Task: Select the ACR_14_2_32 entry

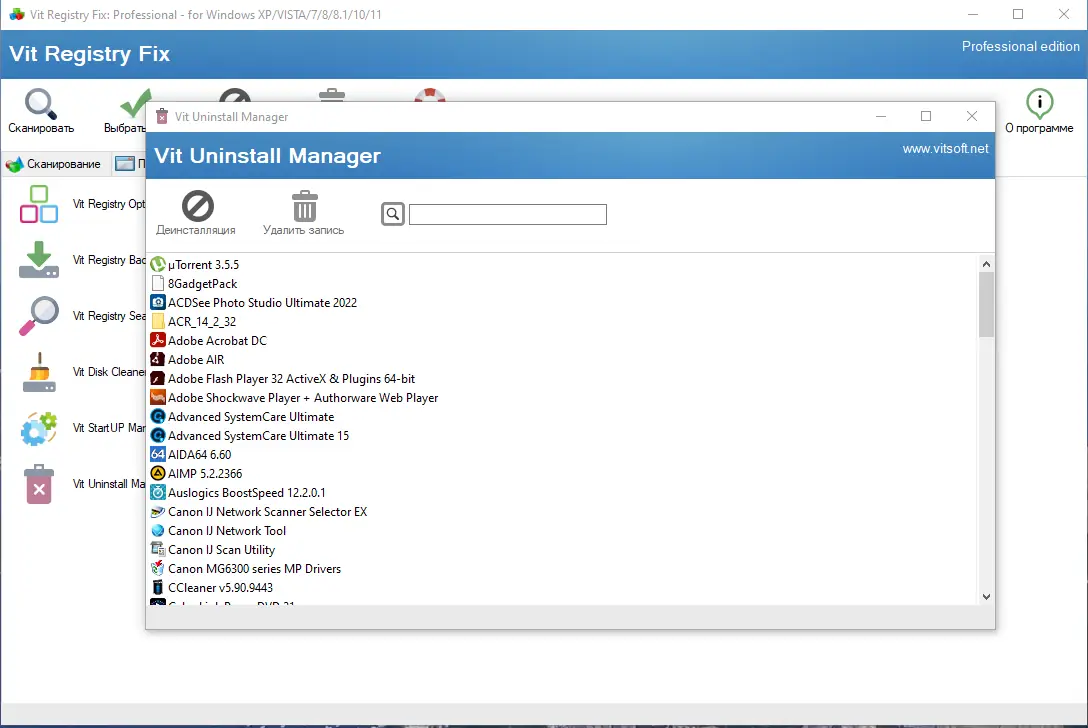Action: pyautogui.click(x=202, y=322)
